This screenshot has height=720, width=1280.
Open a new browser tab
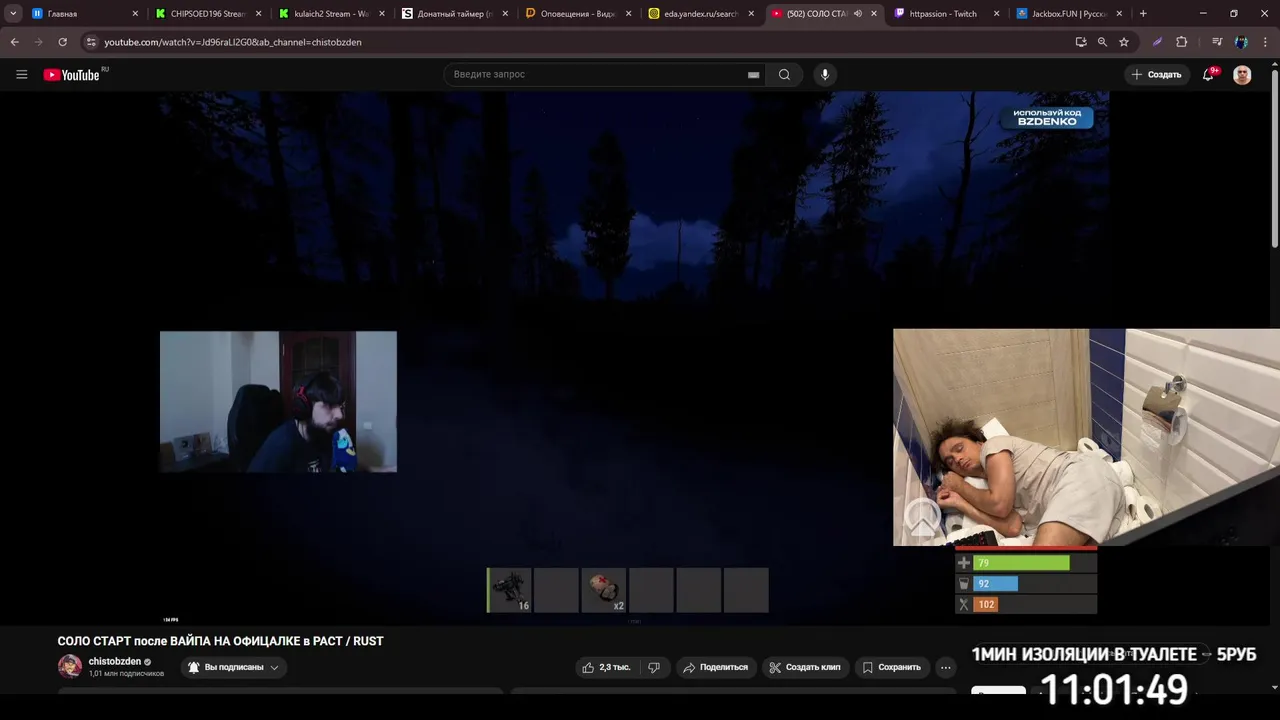(1143, 14)
